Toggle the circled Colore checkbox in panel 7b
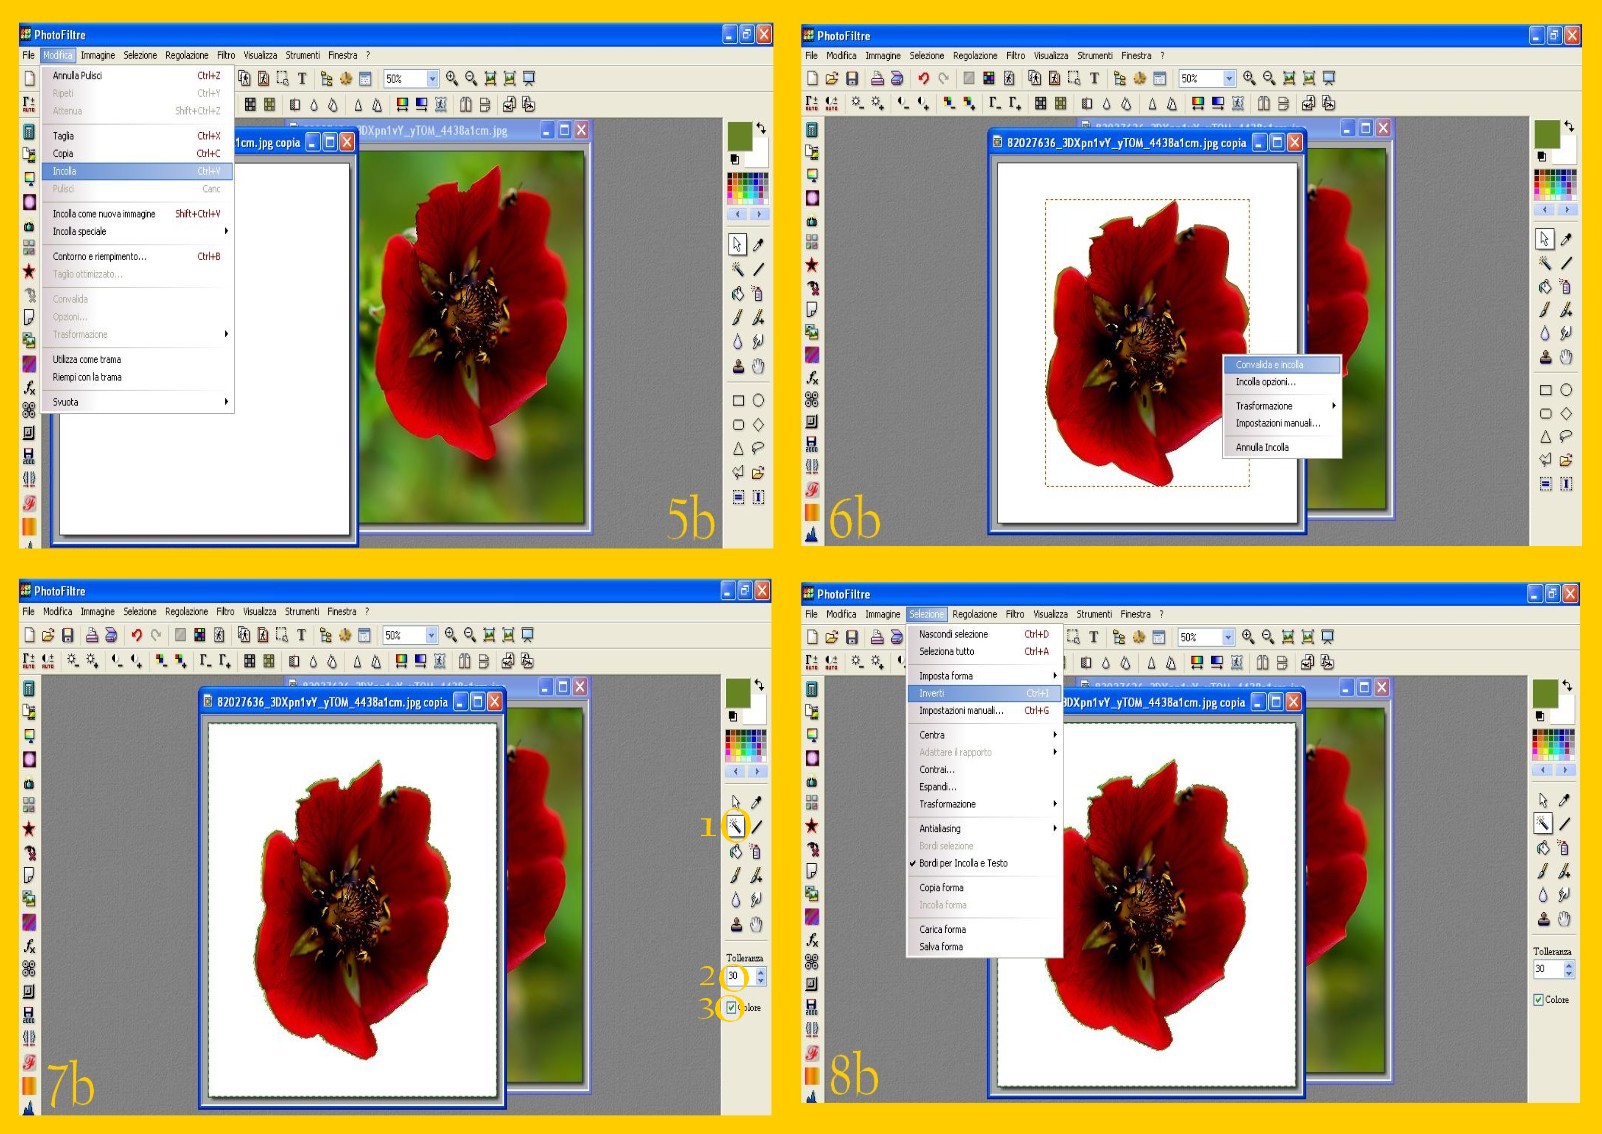The height and width of the screenshot is (1134, 1602). click(732, 1007)
